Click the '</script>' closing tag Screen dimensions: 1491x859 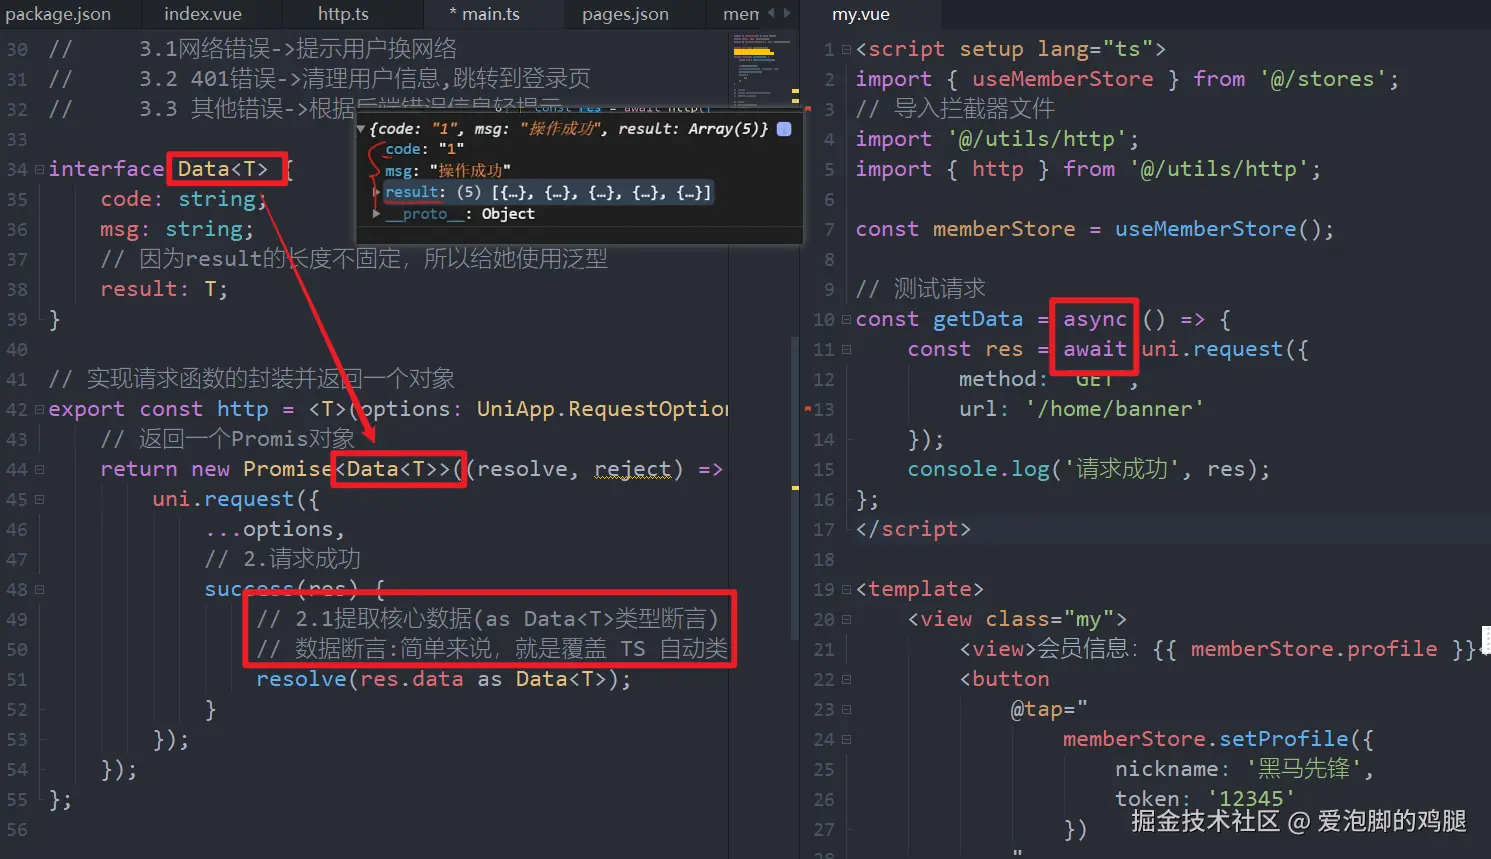[913, 529]
